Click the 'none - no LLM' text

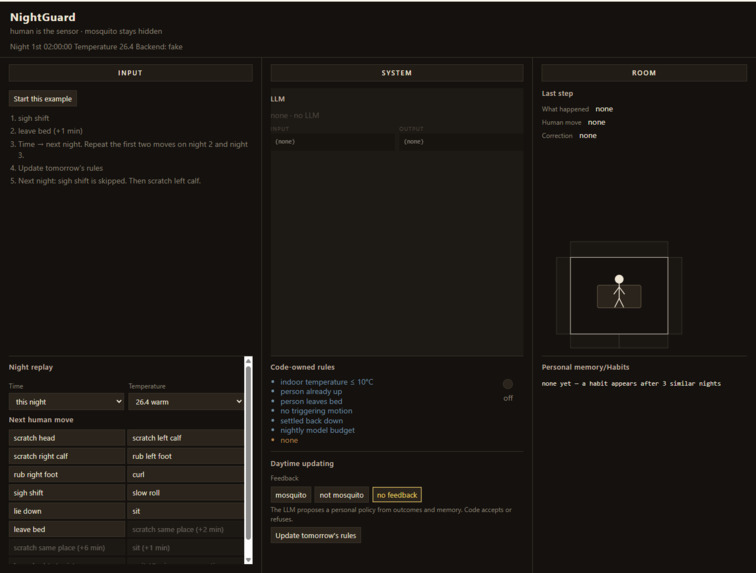[x=295, y=116]
